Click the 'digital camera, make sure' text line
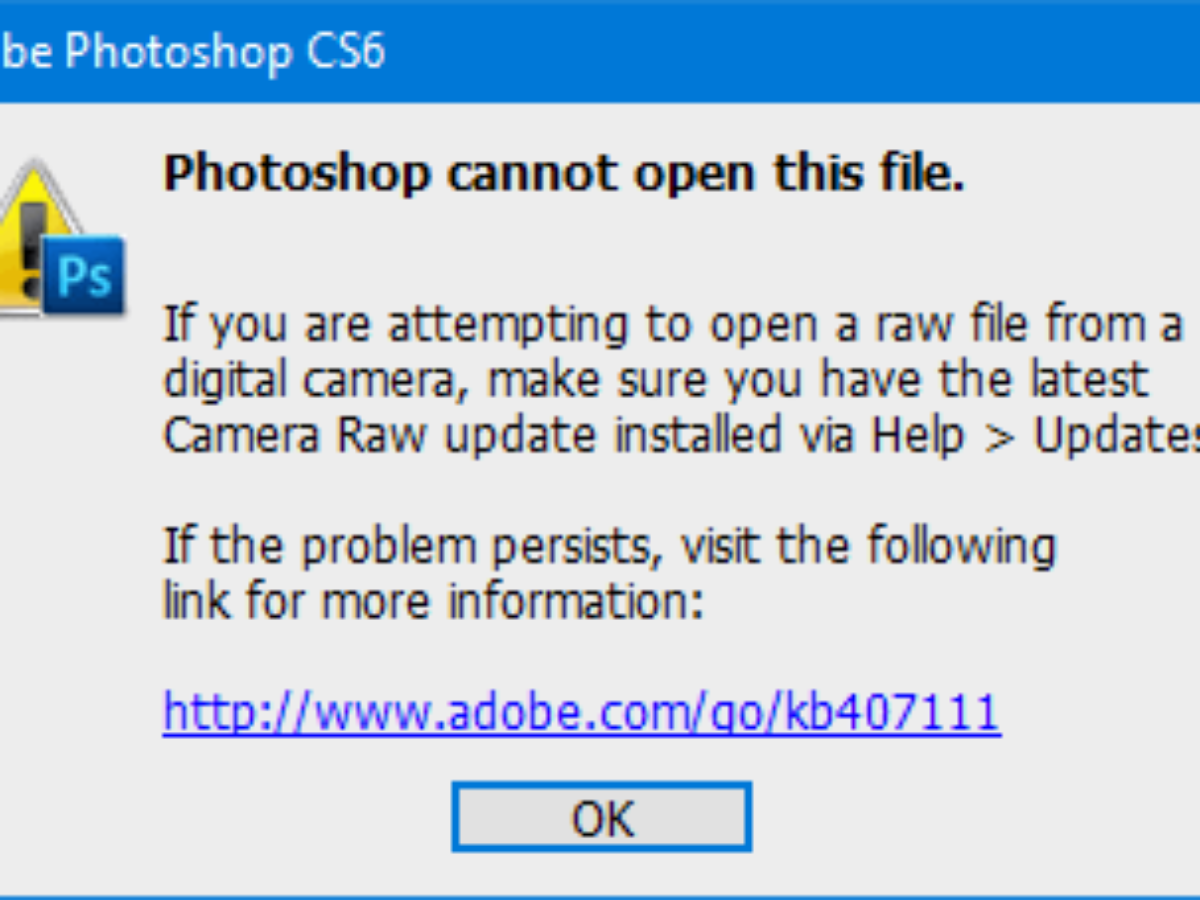 click(655, 380)
